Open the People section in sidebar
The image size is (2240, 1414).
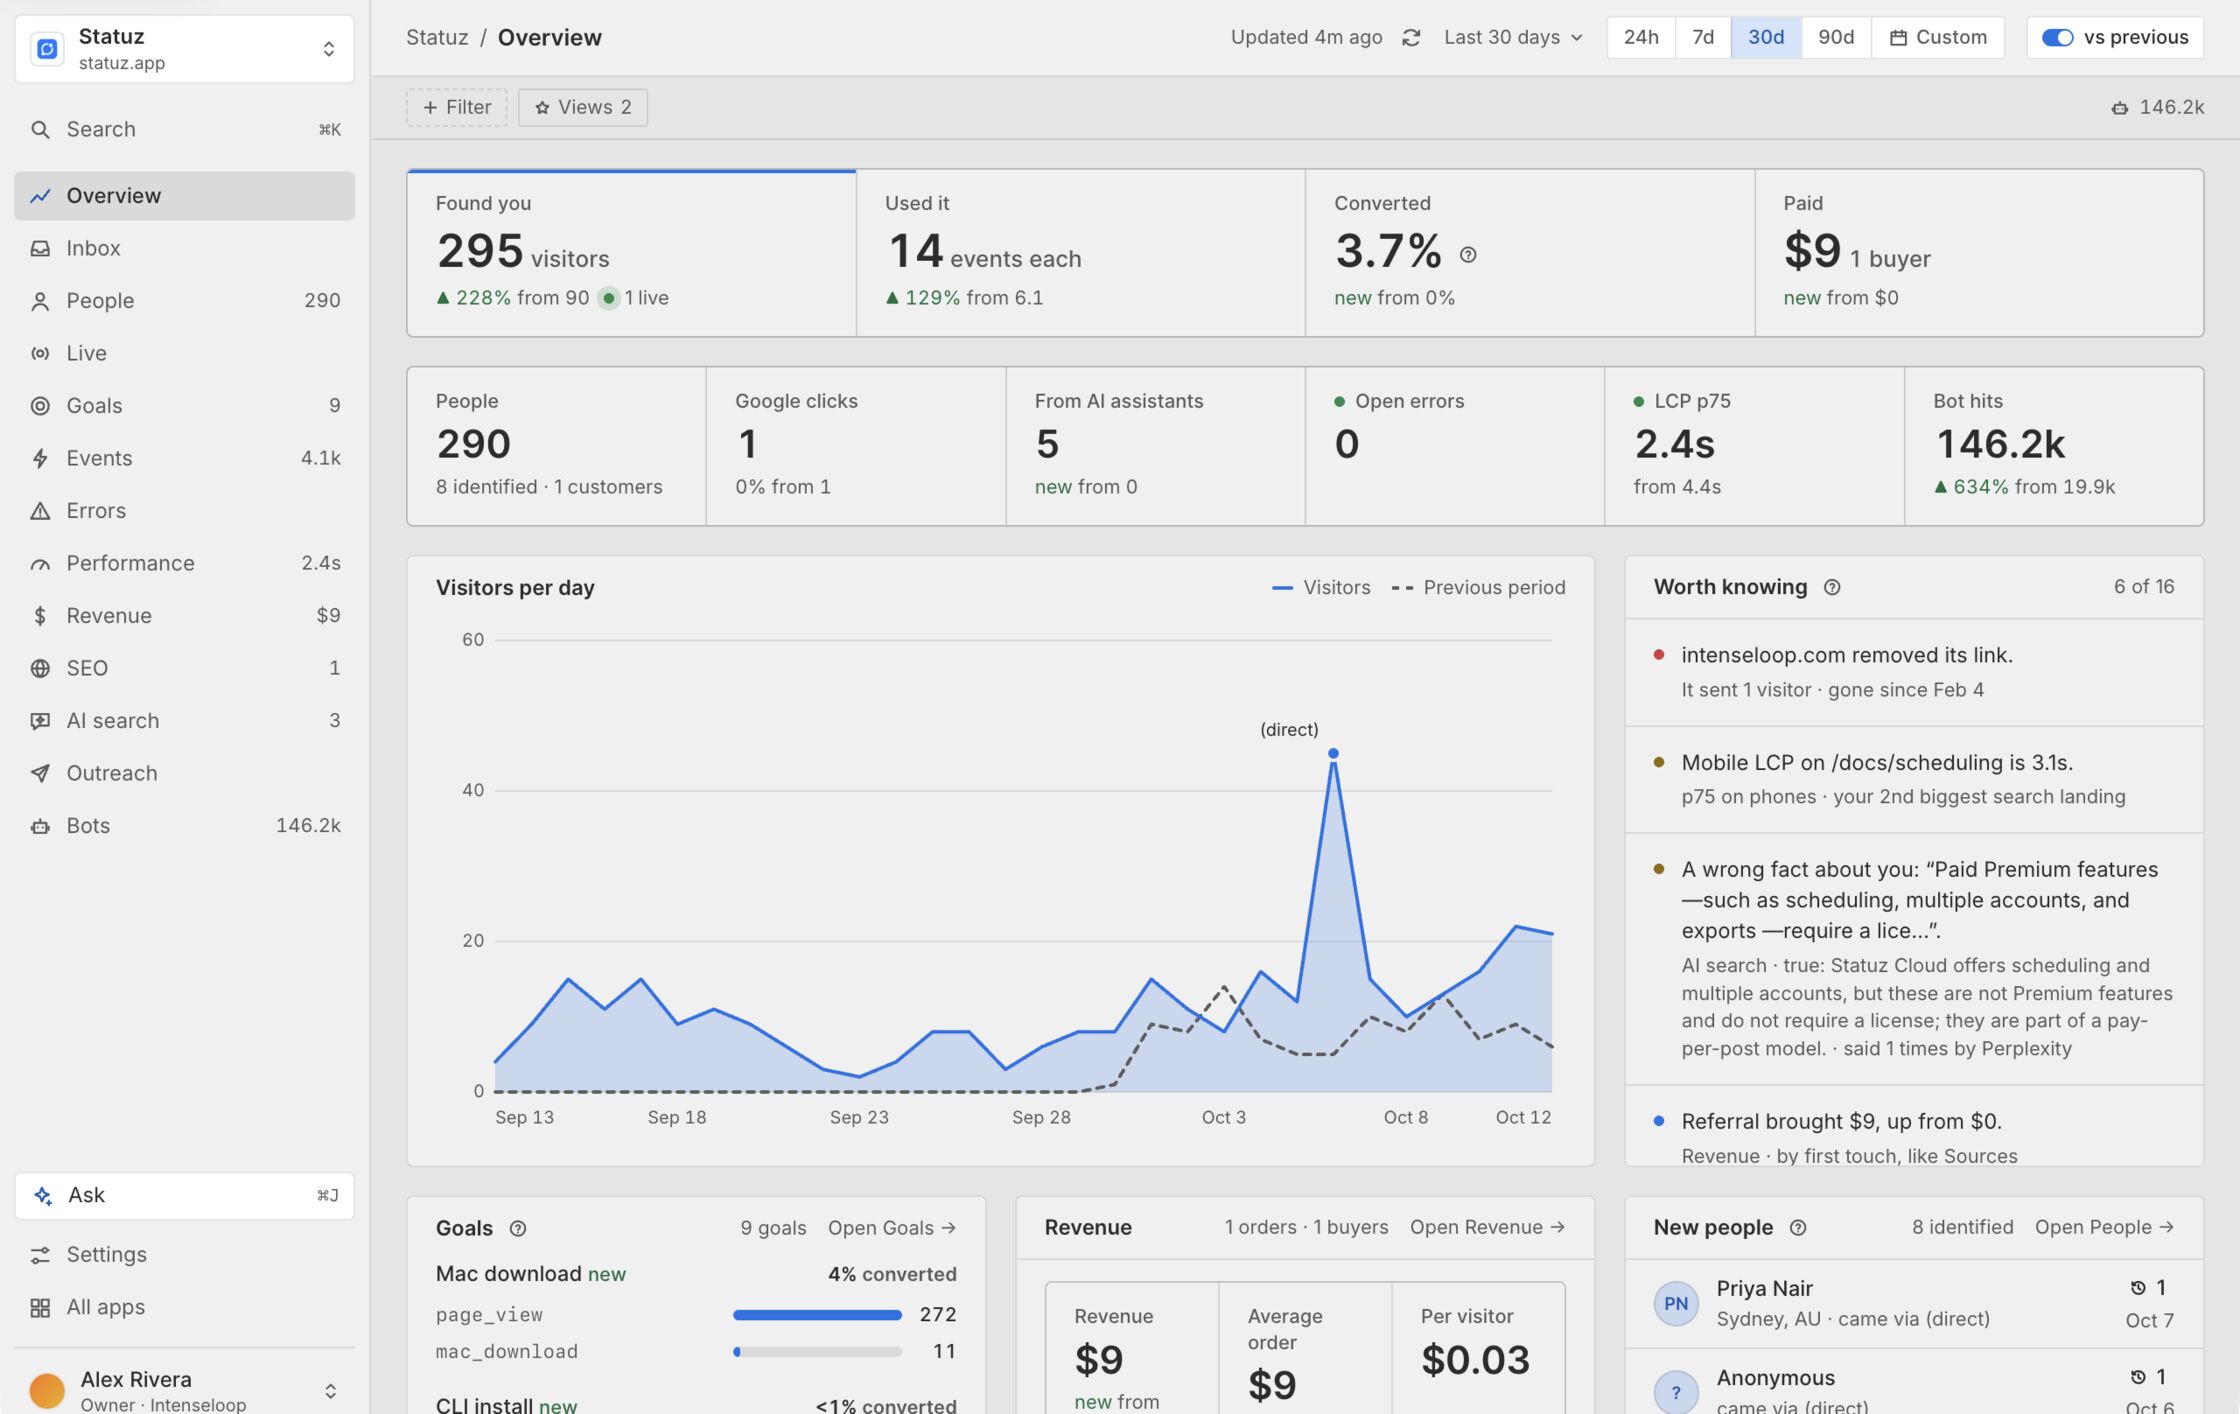[x=185, y=301]
